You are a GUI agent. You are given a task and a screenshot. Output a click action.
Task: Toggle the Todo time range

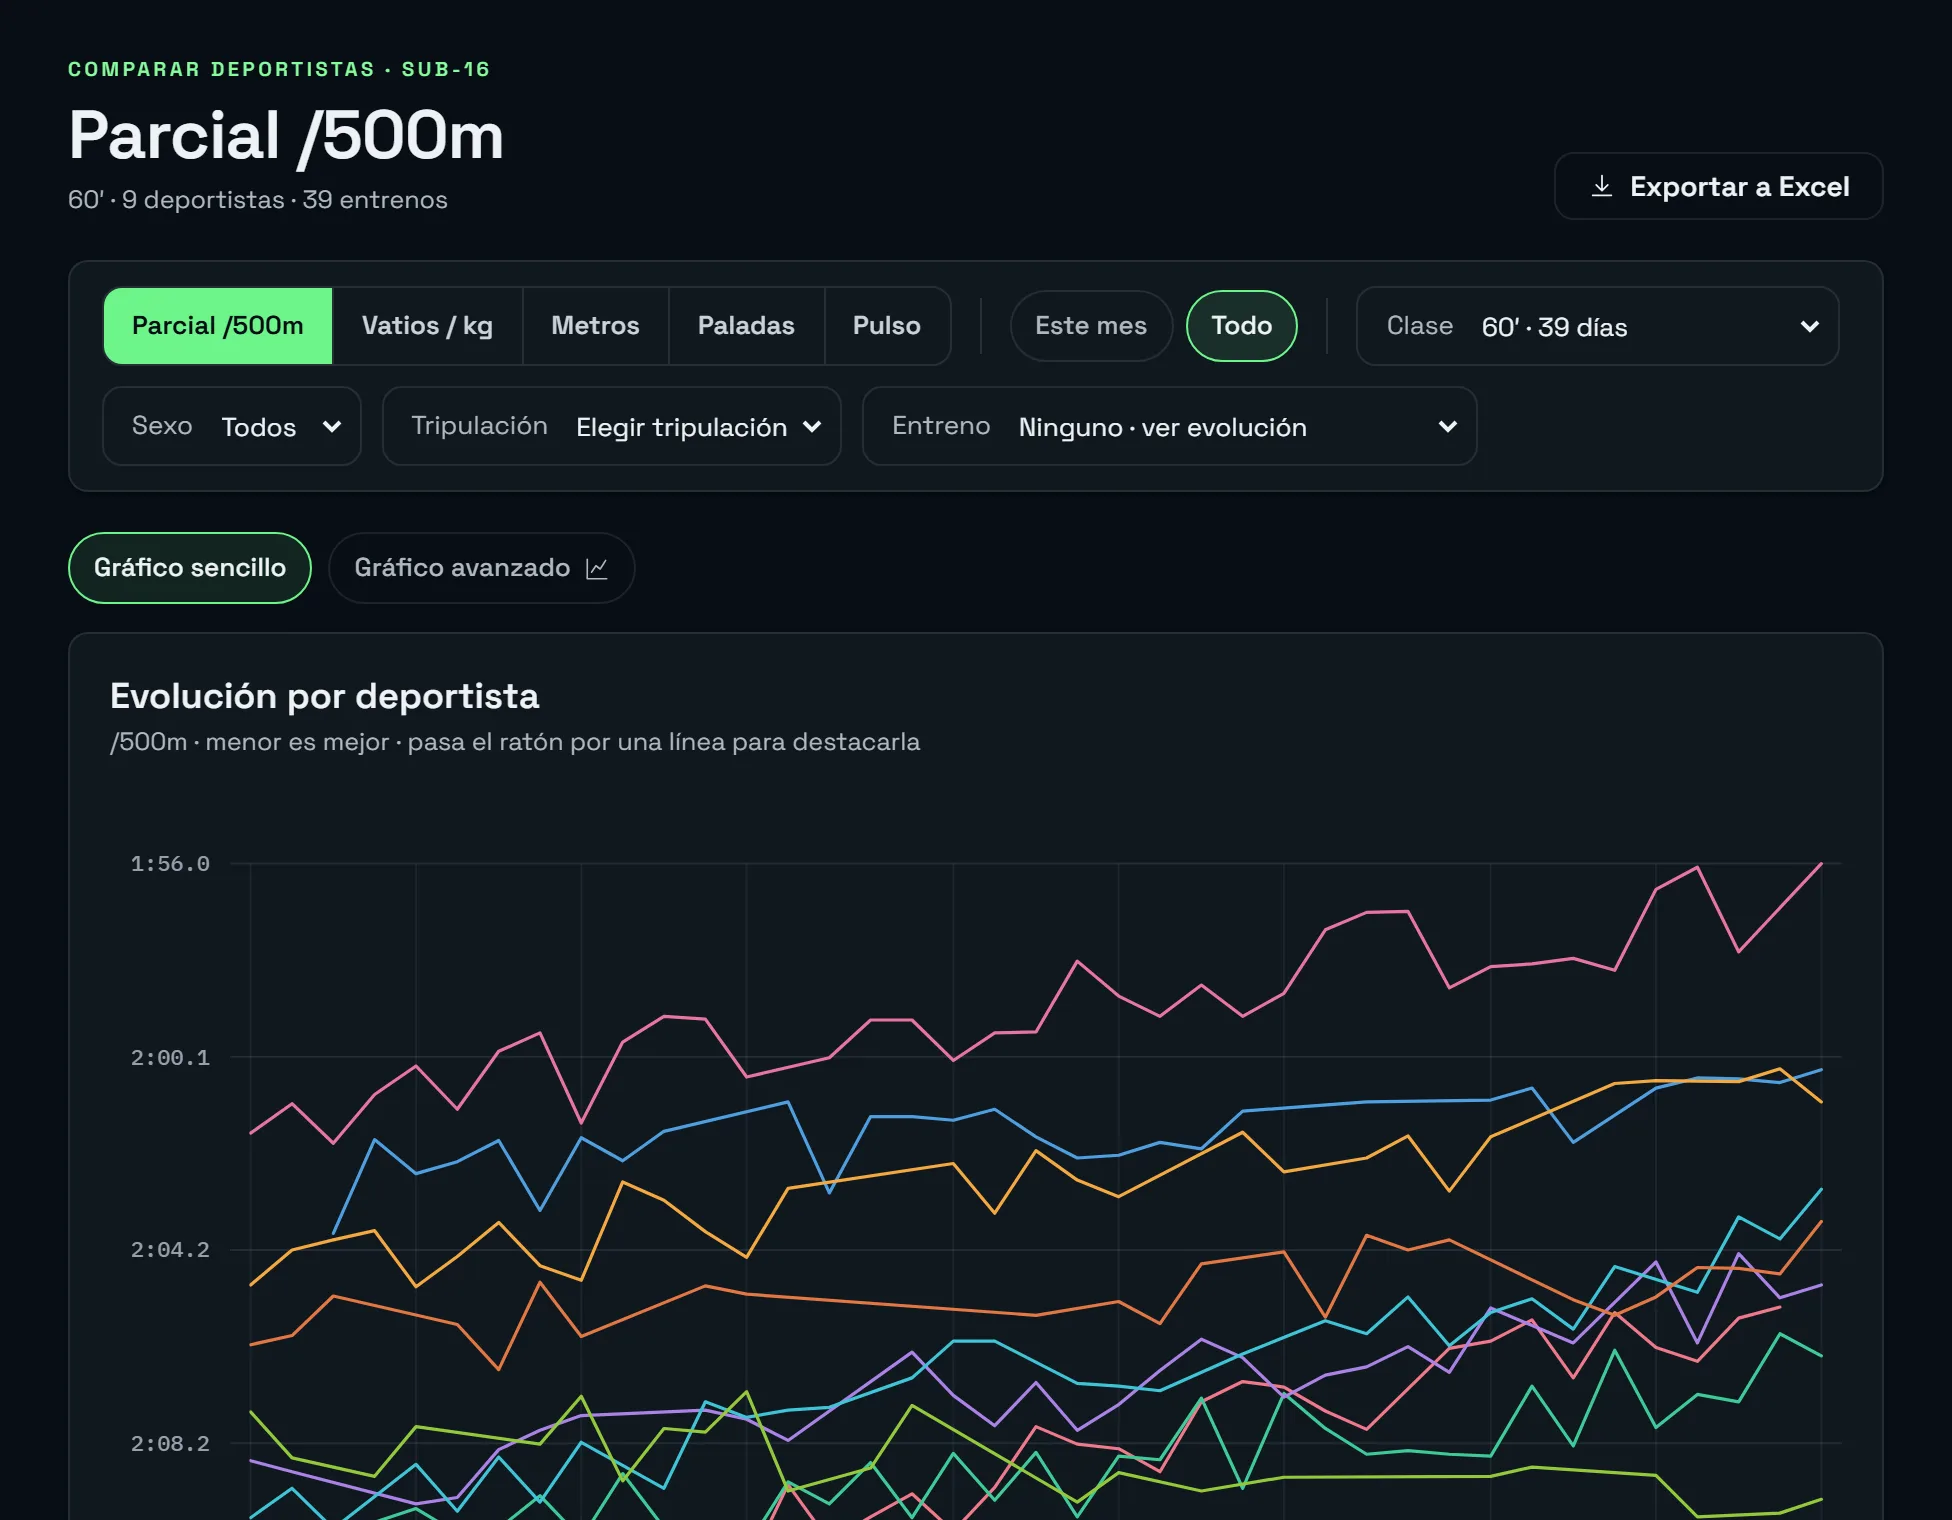pyautogui.click(x=1242, y=326)
